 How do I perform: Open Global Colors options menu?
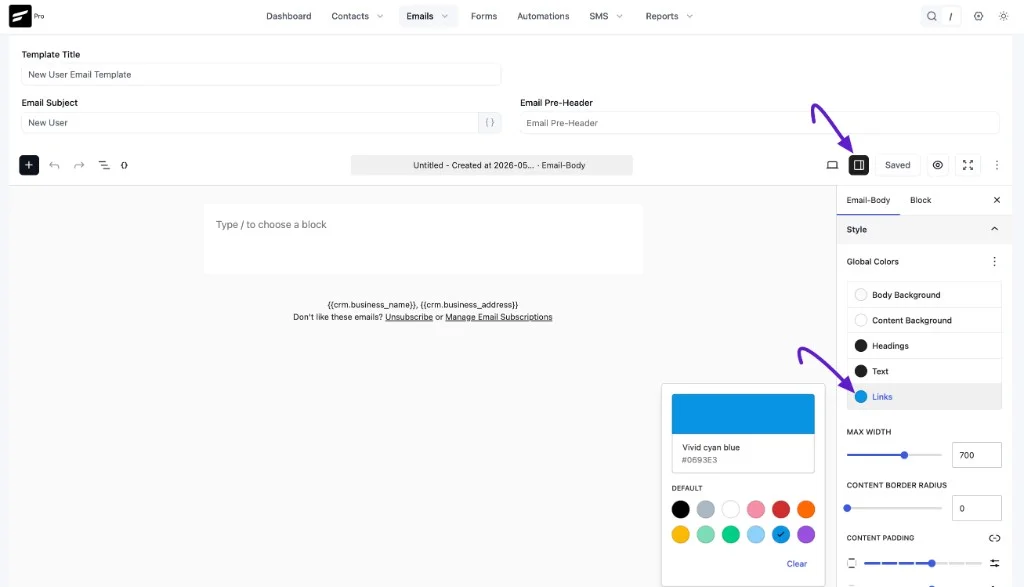tap(995, 261)
